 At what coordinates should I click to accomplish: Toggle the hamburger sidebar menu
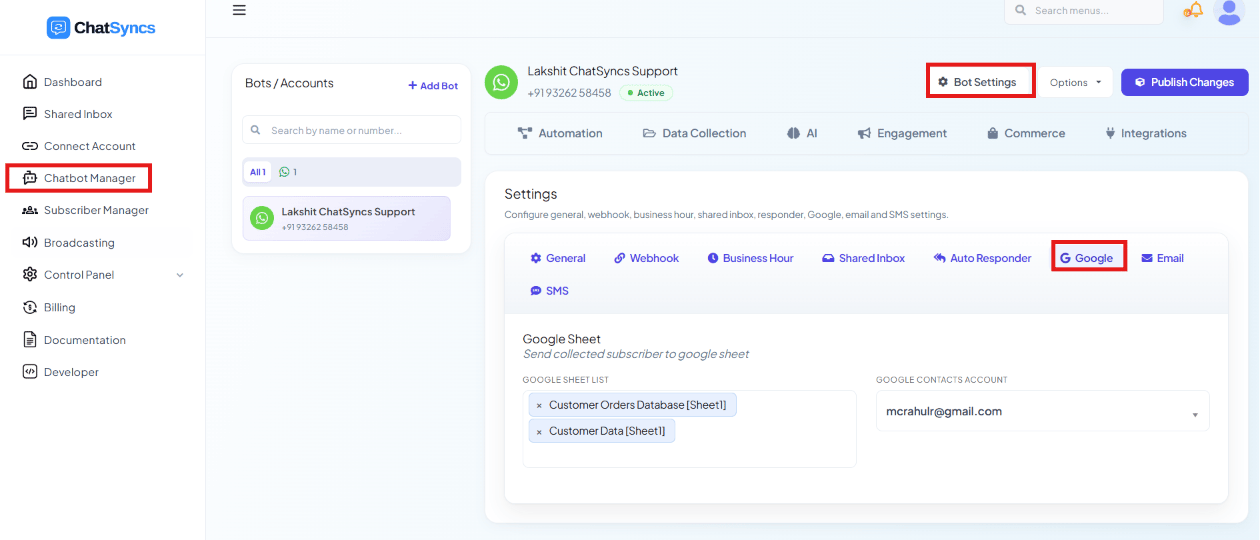click(239, 10)
